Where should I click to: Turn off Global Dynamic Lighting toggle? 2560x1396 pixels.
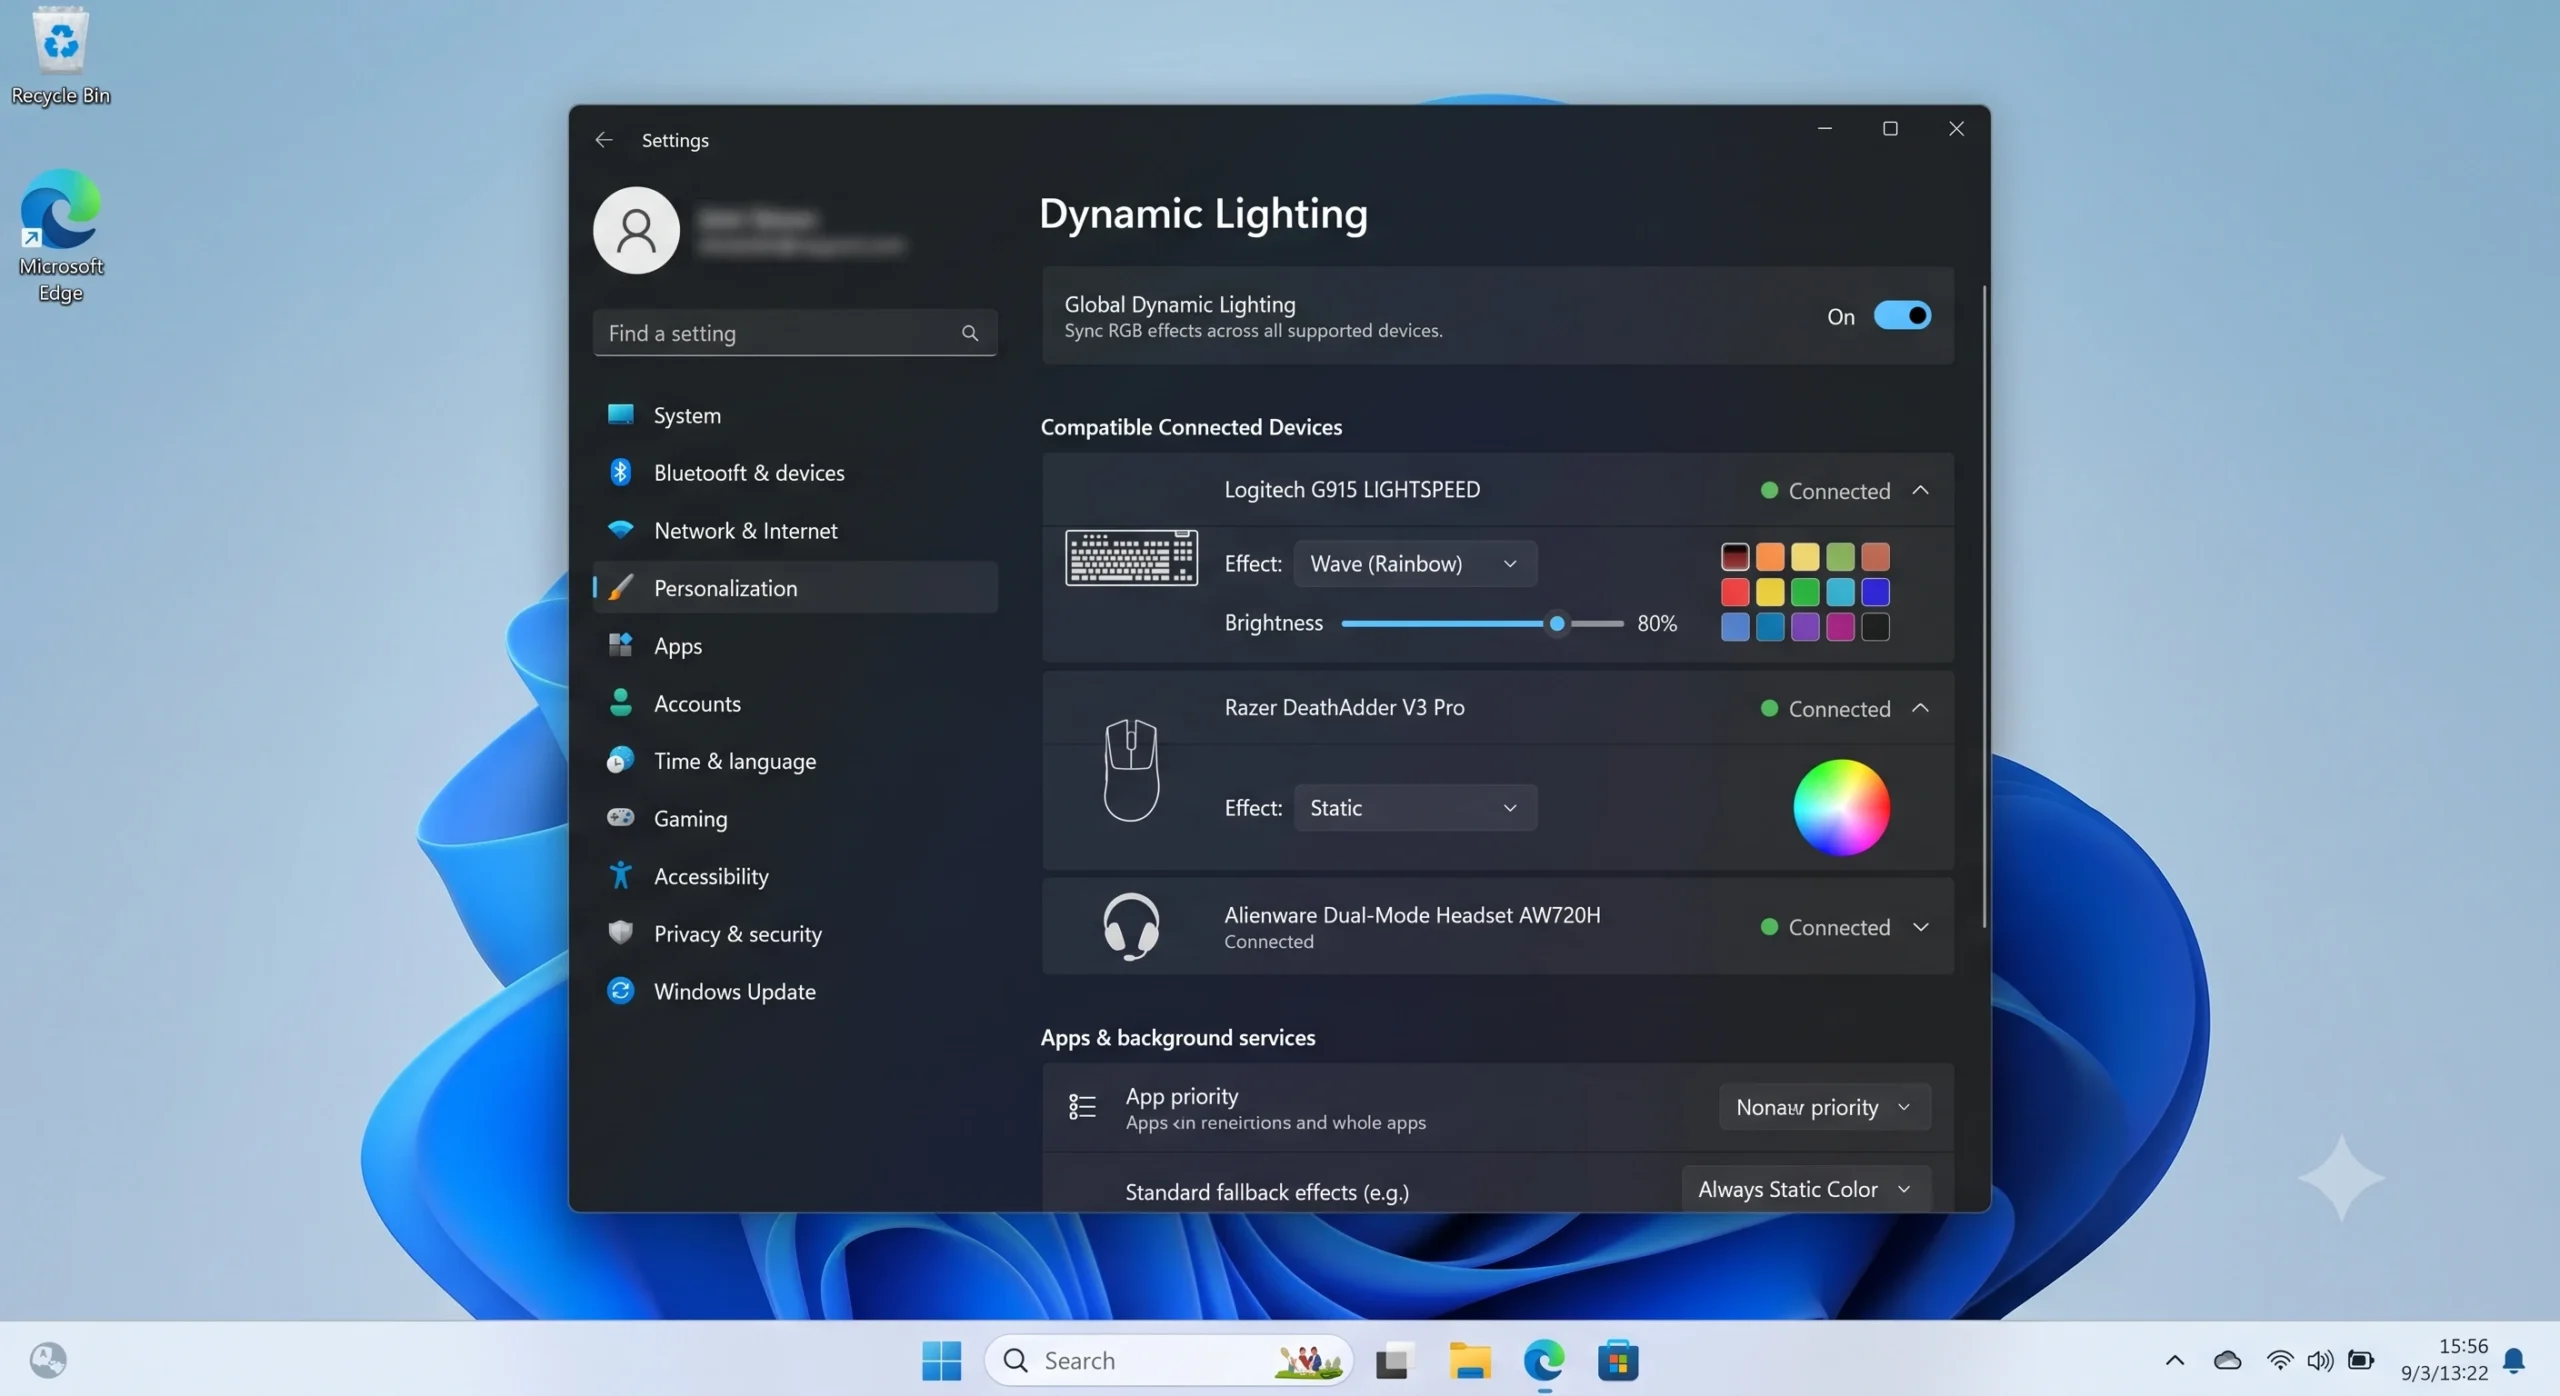(1902, 316)
